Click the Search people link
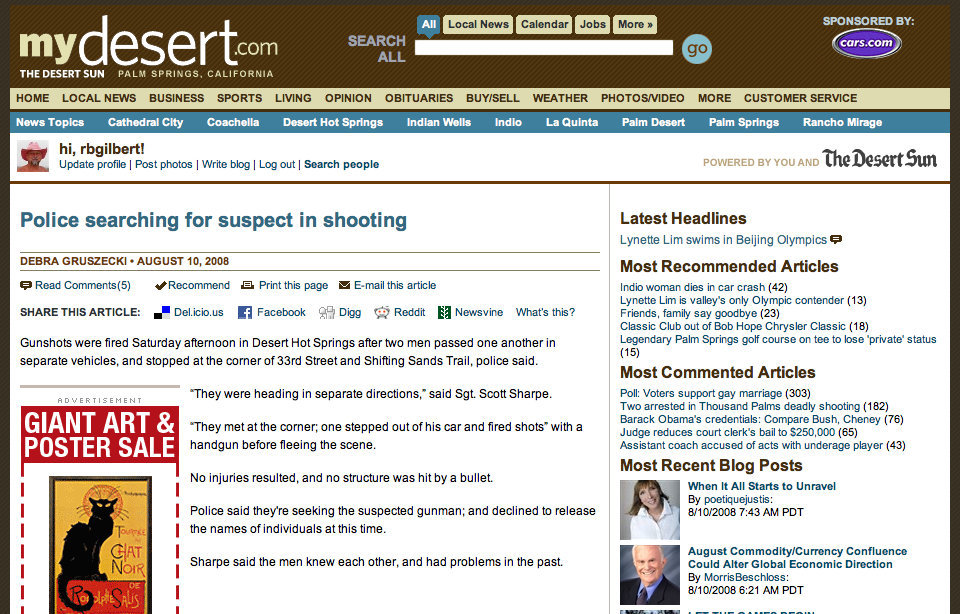 pos(342,165)
